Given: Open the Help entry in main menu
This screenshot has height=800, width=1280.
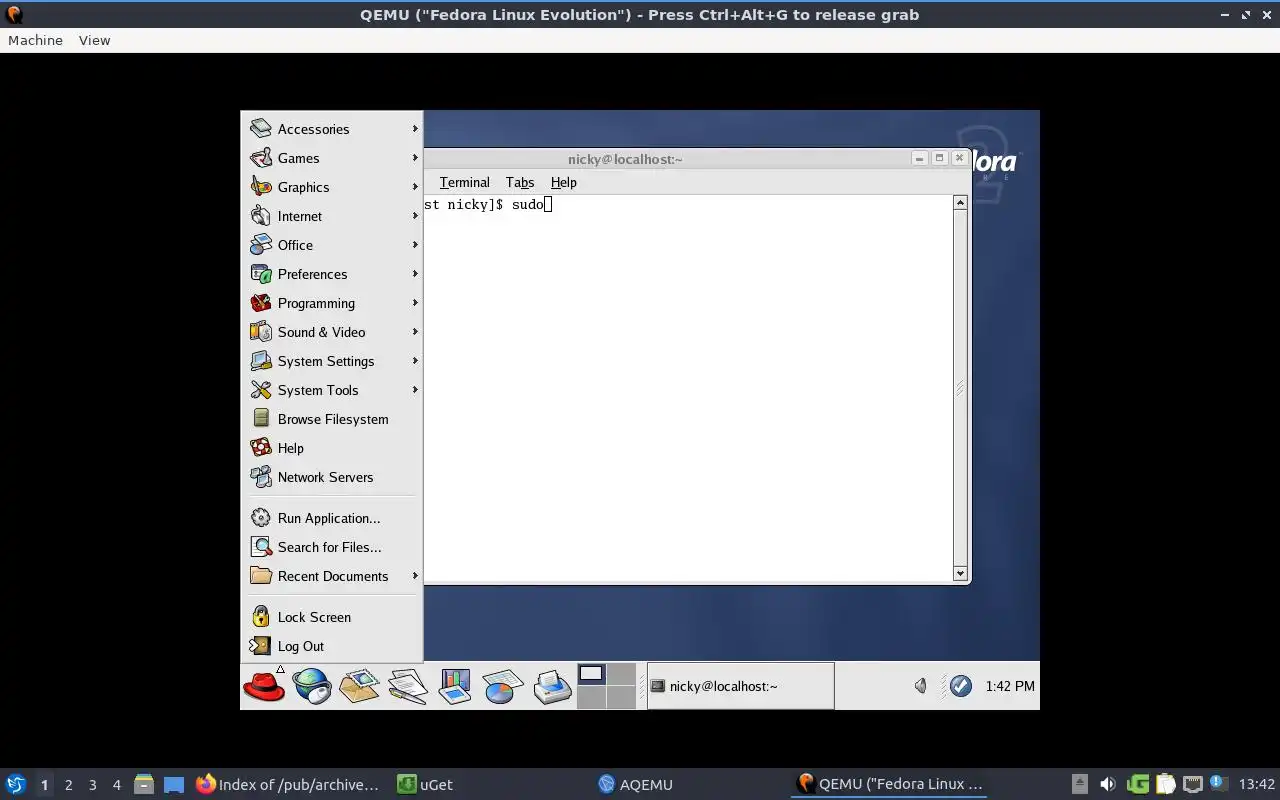Looking at the screenshot, I should (332, 448).
